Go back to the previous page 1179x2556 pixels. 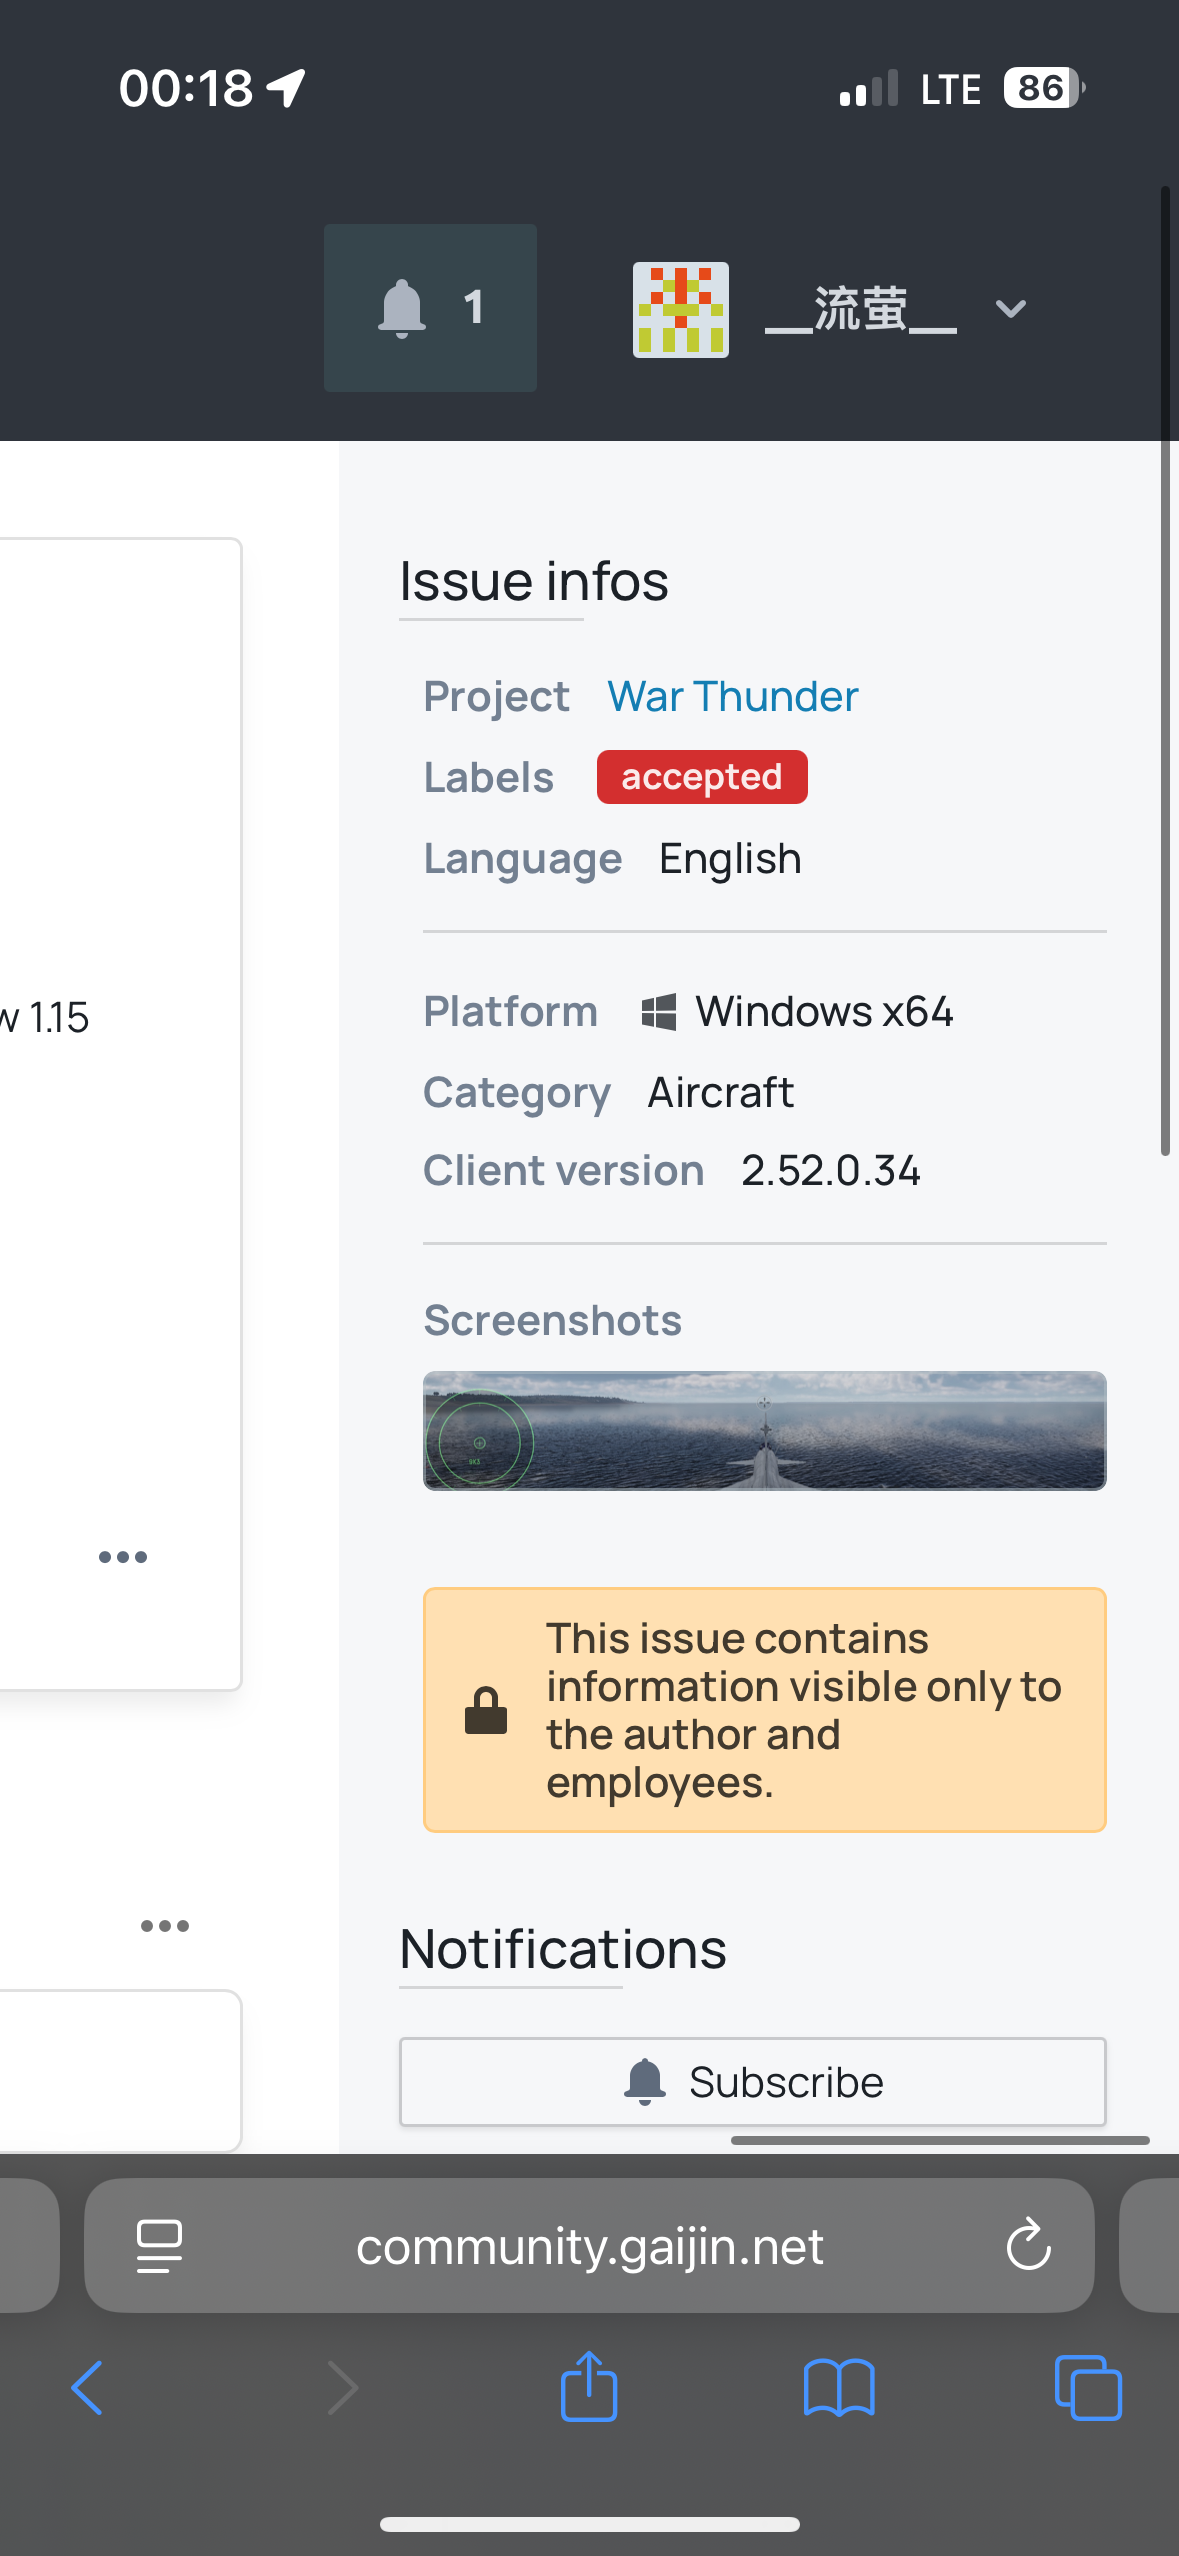88,2388
